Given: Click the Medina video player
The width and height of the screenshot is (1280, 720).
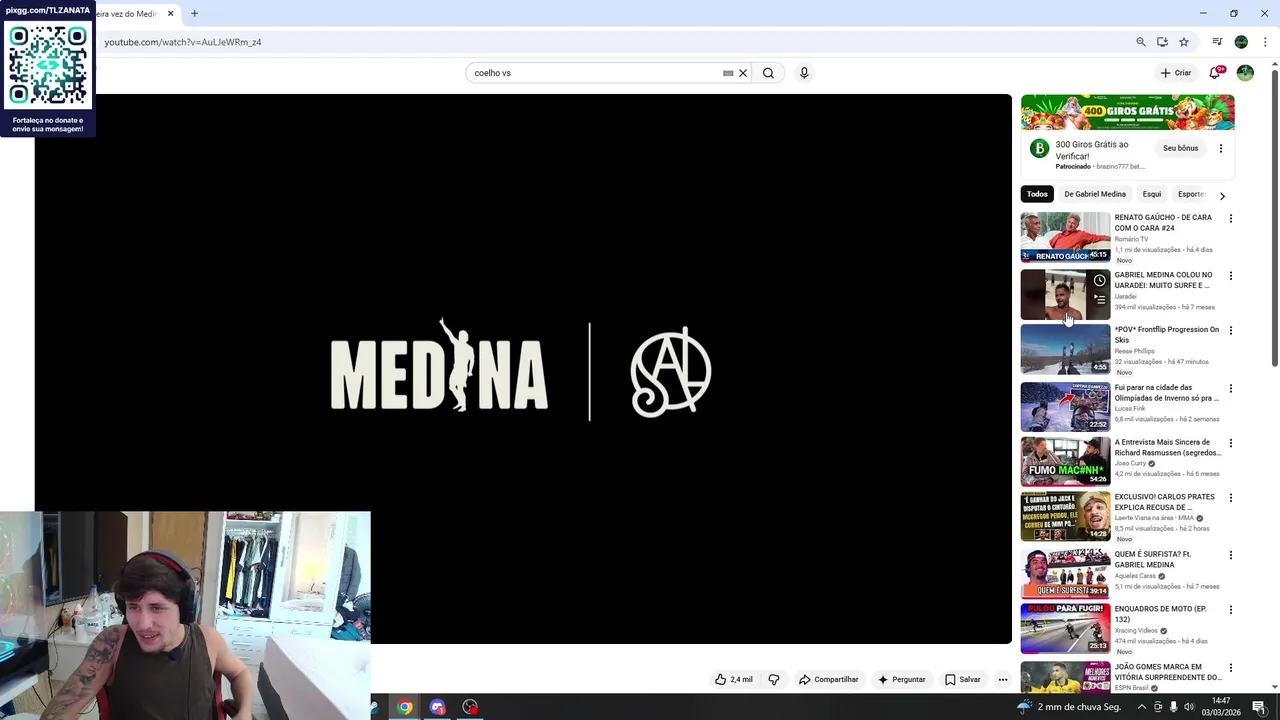Looking at the screenshot, I should tap(523, 369).
